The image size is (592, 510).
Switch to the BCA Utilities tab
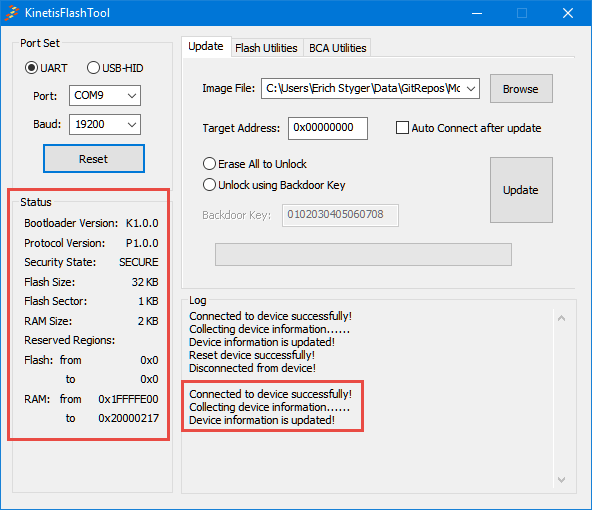pos(338,48)
